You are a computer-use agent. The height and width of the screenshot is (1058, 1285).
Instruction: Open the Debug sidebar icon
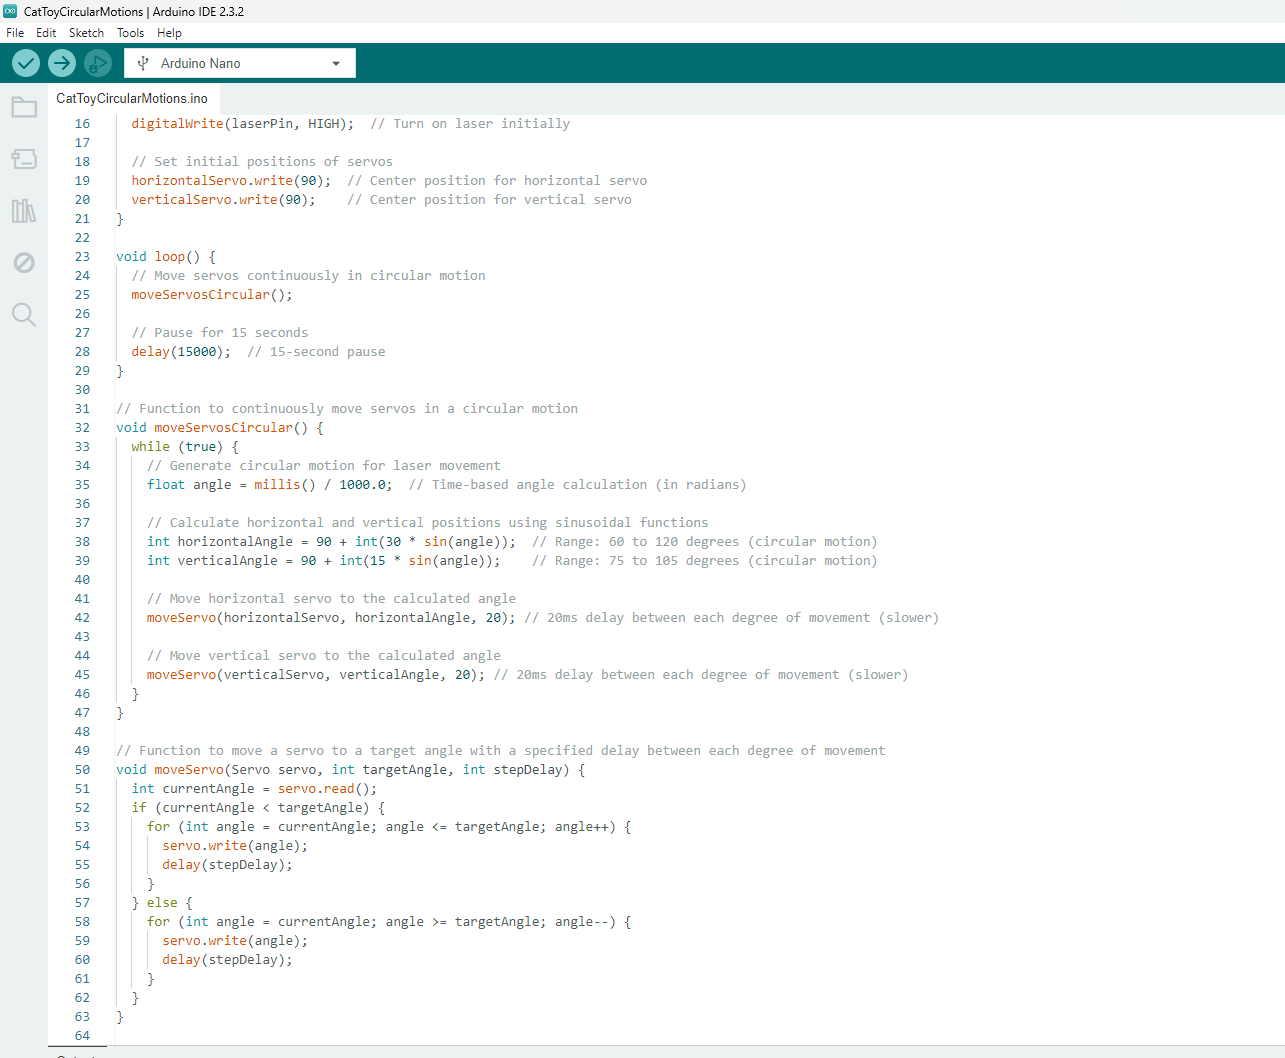(x=24, y=263)
